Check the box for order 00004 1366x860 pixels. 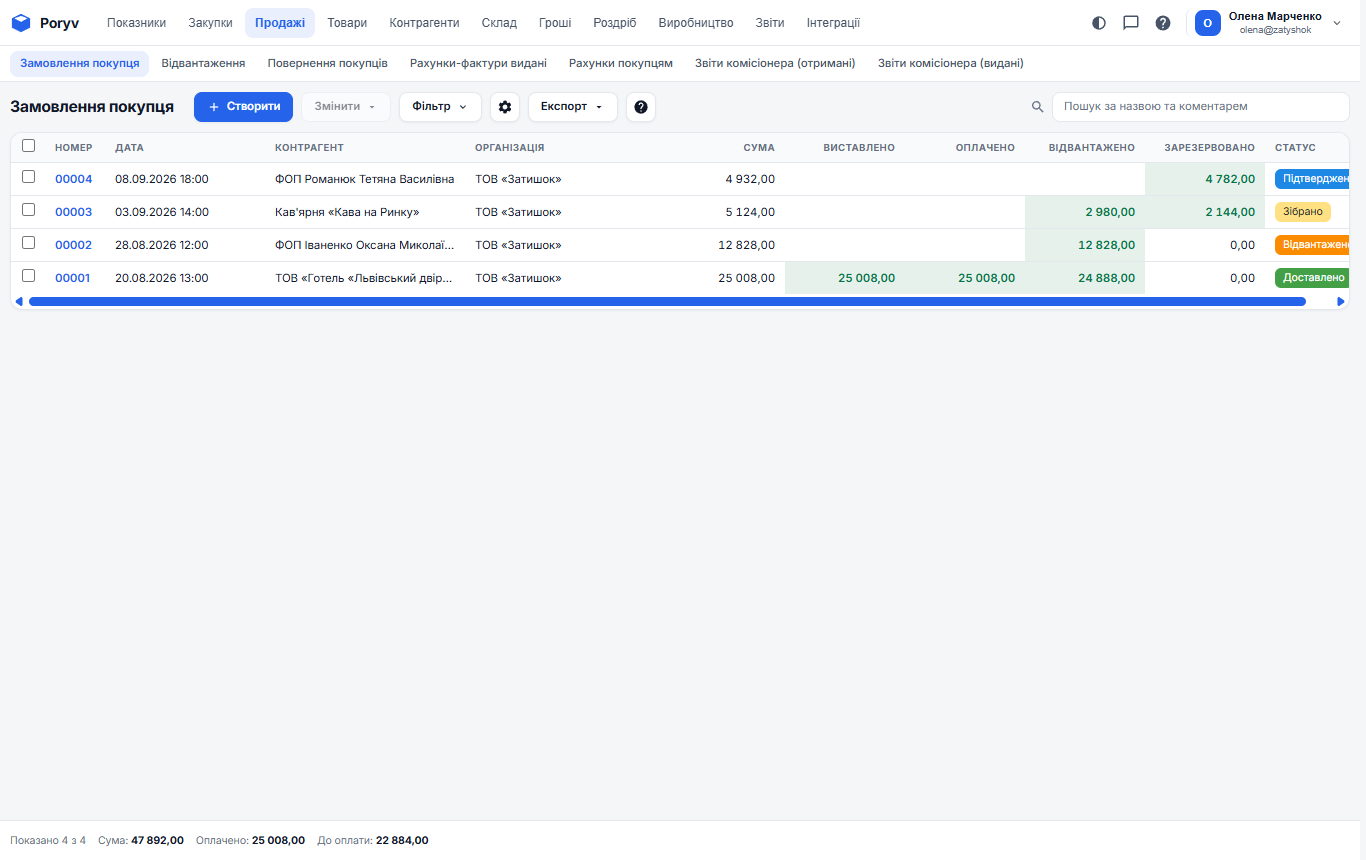29,177
